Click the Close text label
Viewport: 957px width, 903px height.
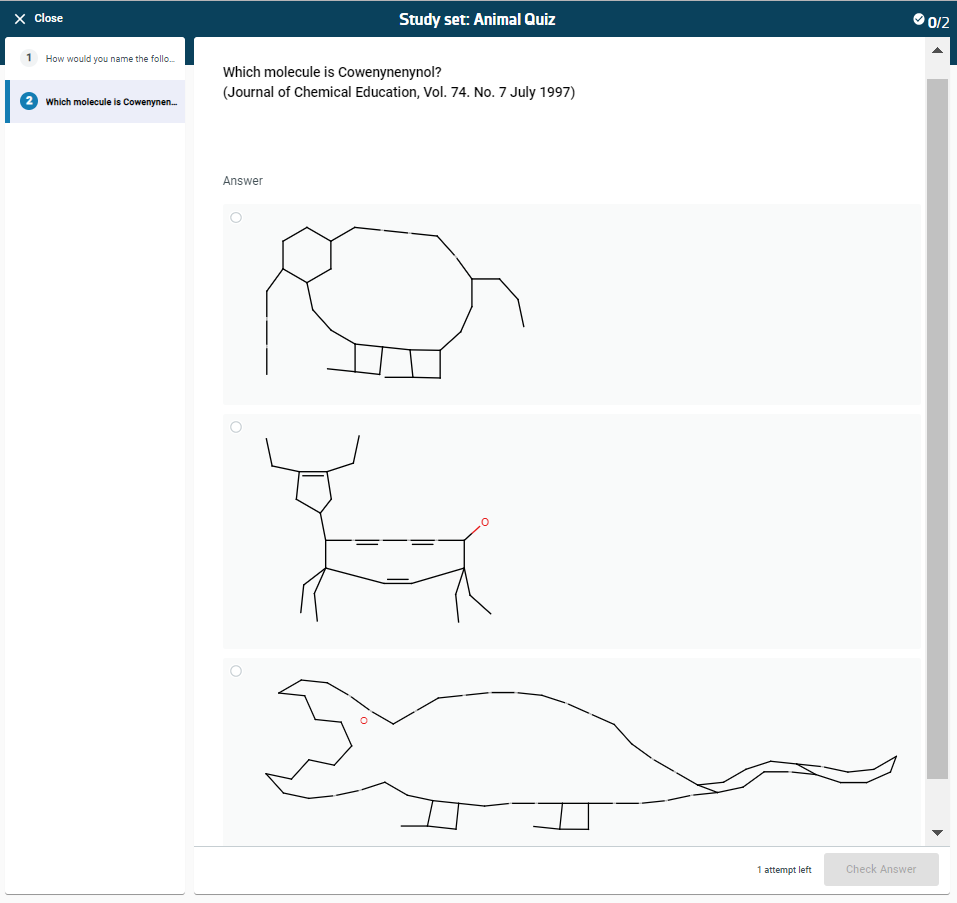coord(48,19)
